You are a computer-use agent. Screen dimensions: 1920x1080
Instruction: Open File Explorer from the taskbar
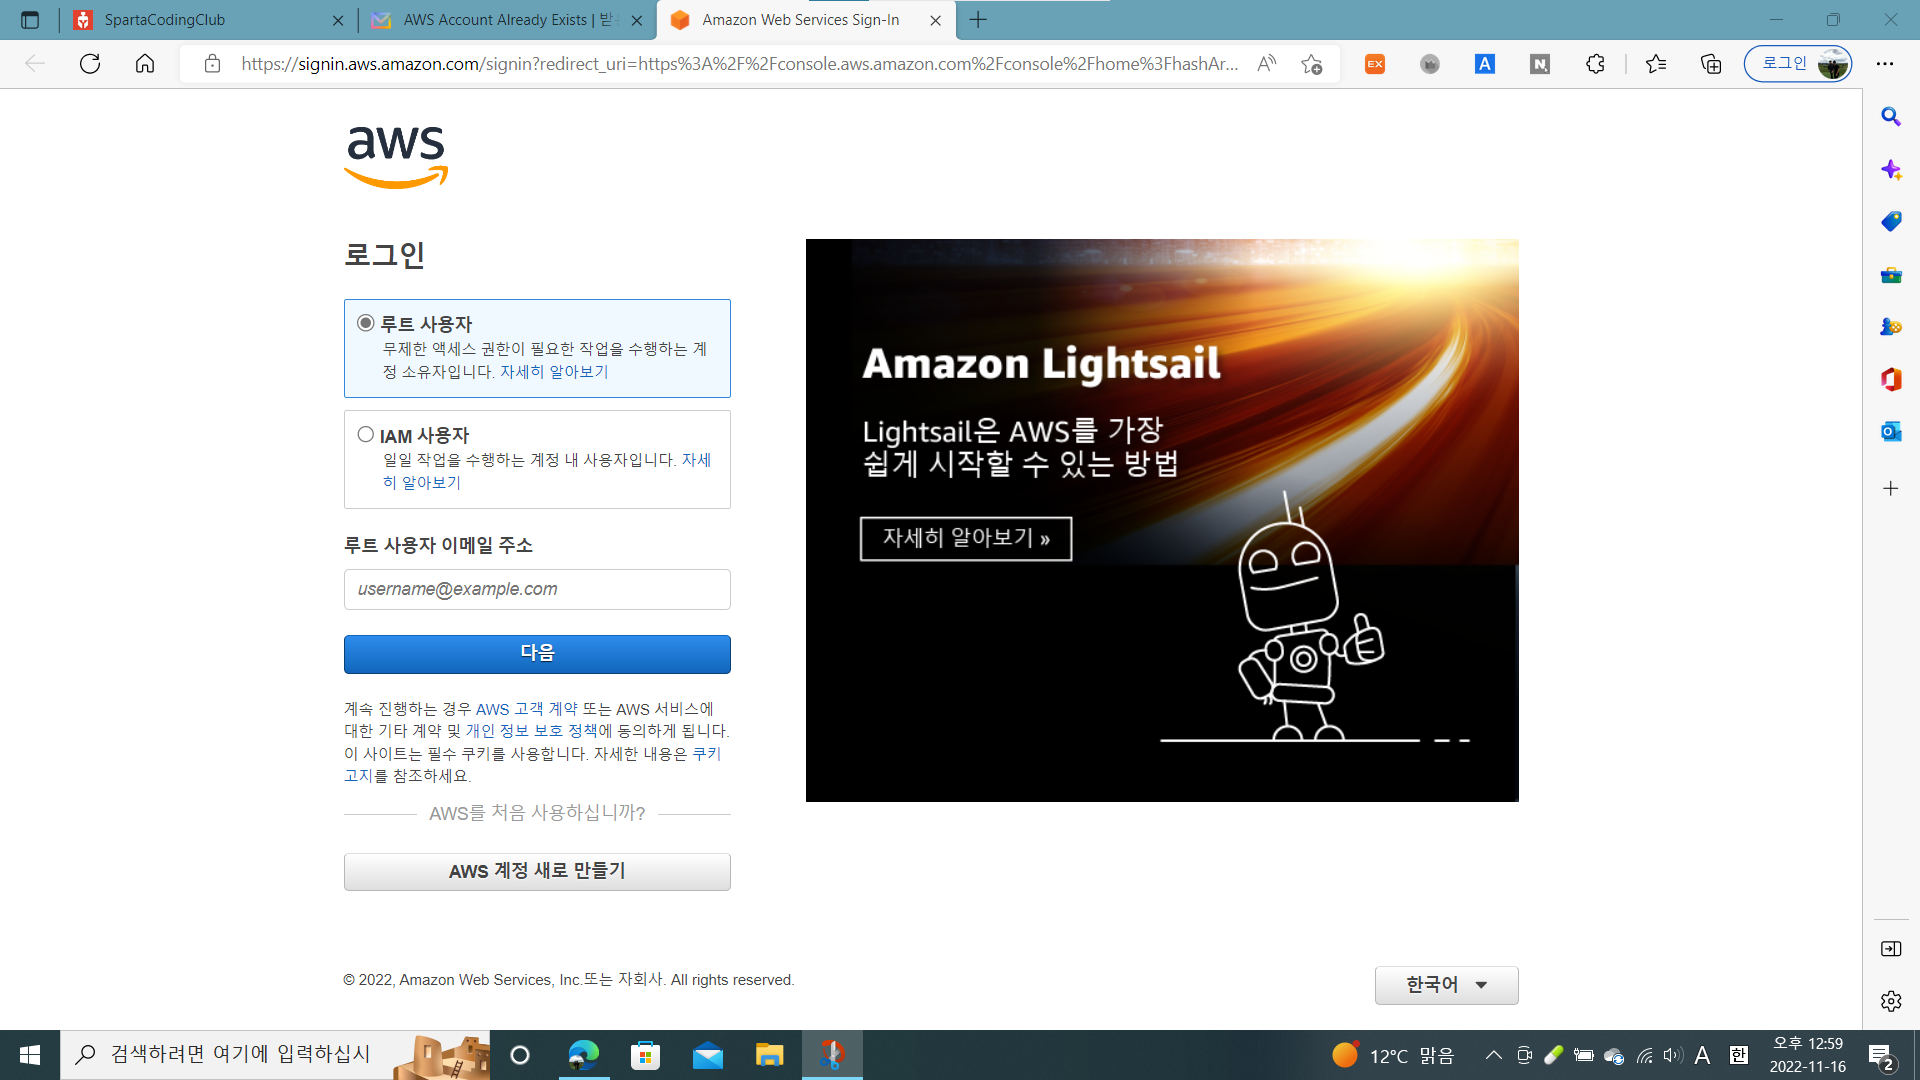tap(769, 1055)
